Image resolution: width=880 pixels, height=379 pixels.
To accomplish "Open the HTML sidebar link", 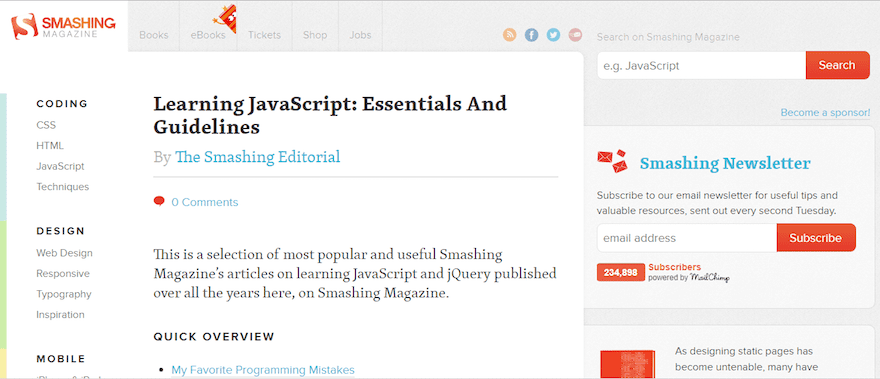I will [x=50, y=146].
